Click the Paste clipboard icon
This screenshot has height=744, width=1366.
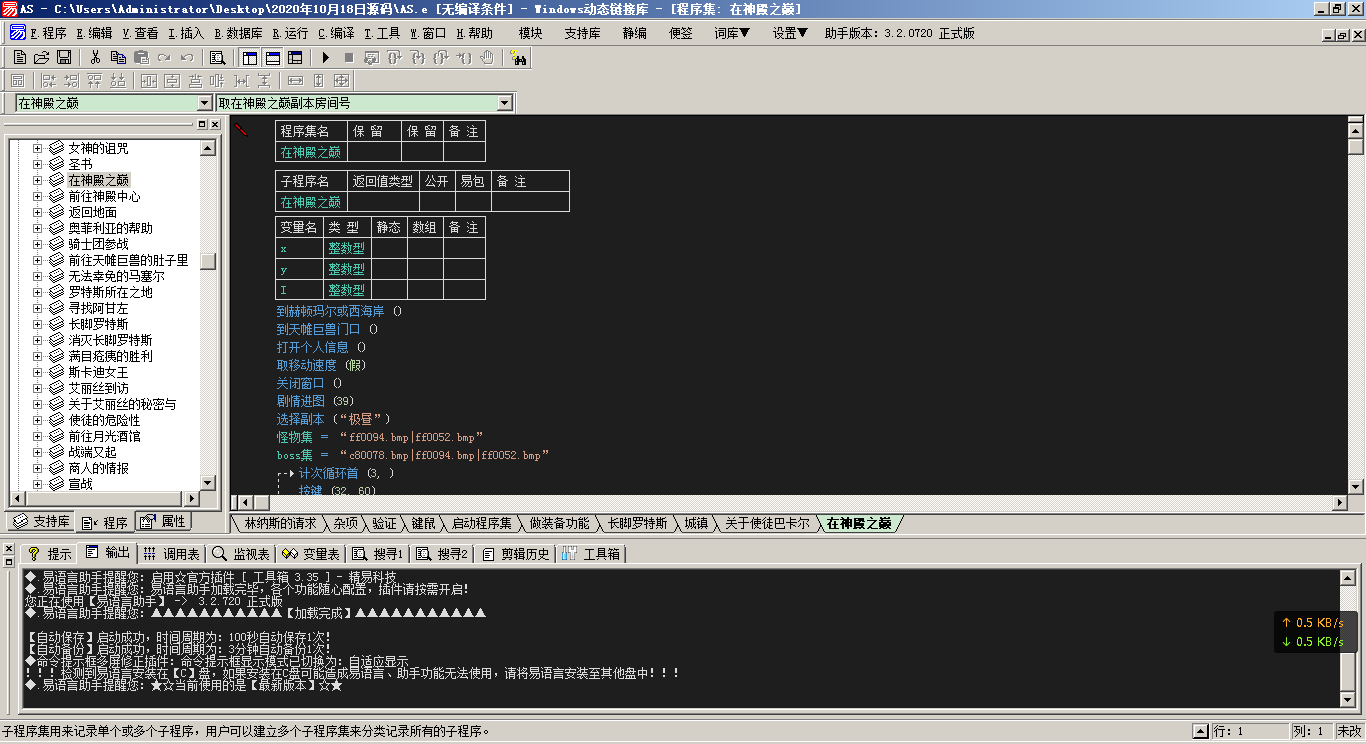(x=141, y=58)
